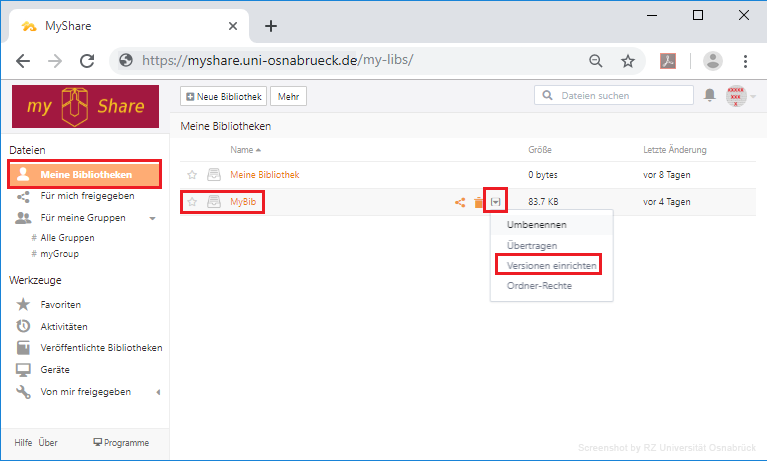The height and width of the screenshot is (461, 767).
Task: Click the Hilfe footer link
Action: 23,443
